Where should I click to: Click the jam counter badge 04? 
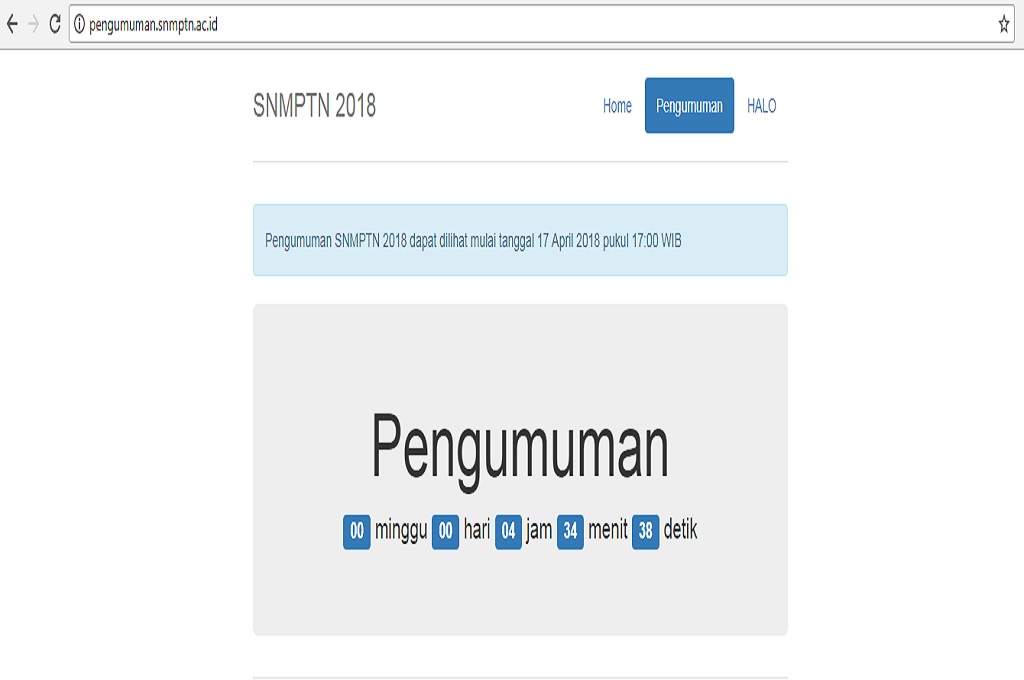pos(508,531)
